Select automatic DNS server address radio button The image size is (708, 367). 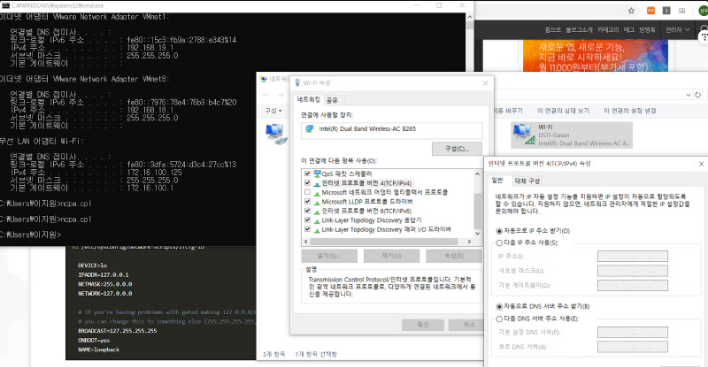pos(499,307)
